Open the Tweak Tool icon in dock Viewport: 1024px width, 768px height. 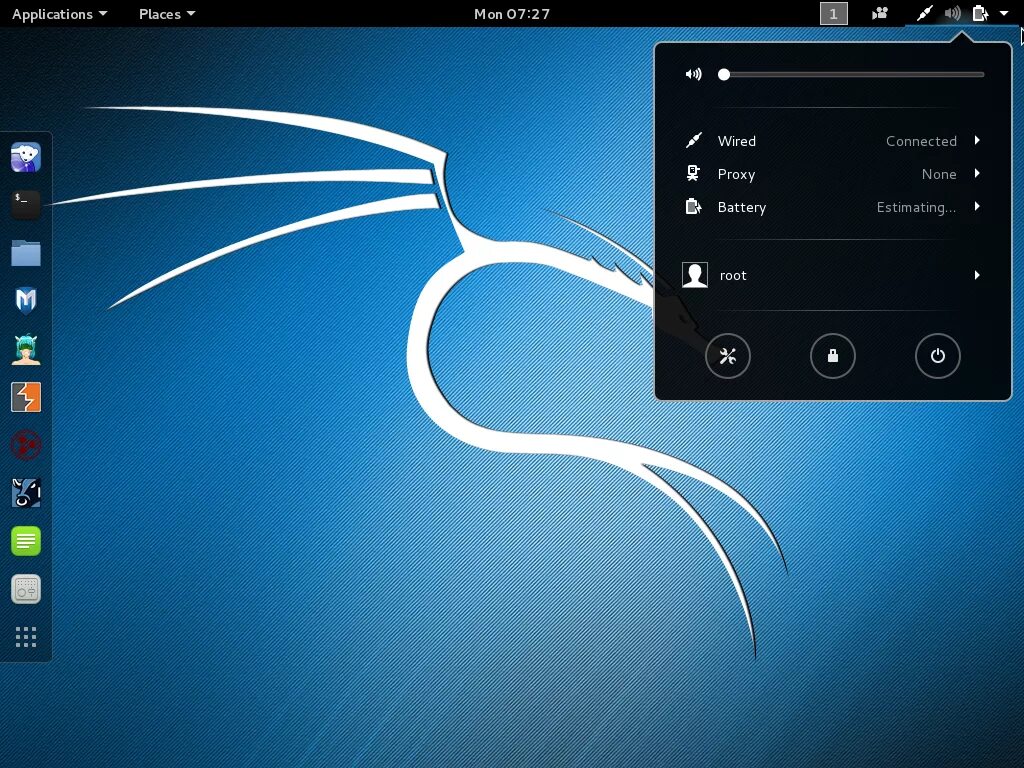[x=26, y=589]
